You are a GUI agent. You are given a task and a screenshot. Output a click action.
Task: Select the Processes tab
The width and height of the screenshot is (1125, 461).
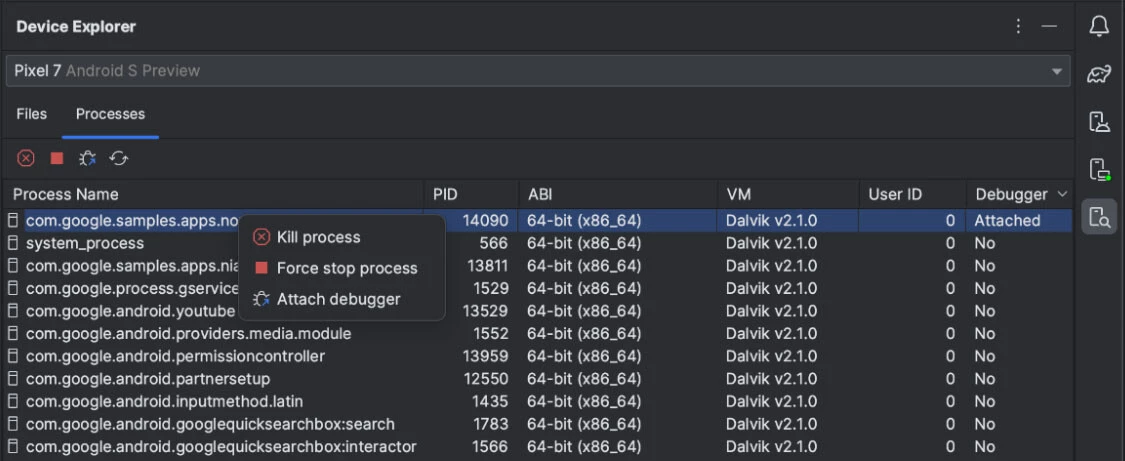[110, 114]
